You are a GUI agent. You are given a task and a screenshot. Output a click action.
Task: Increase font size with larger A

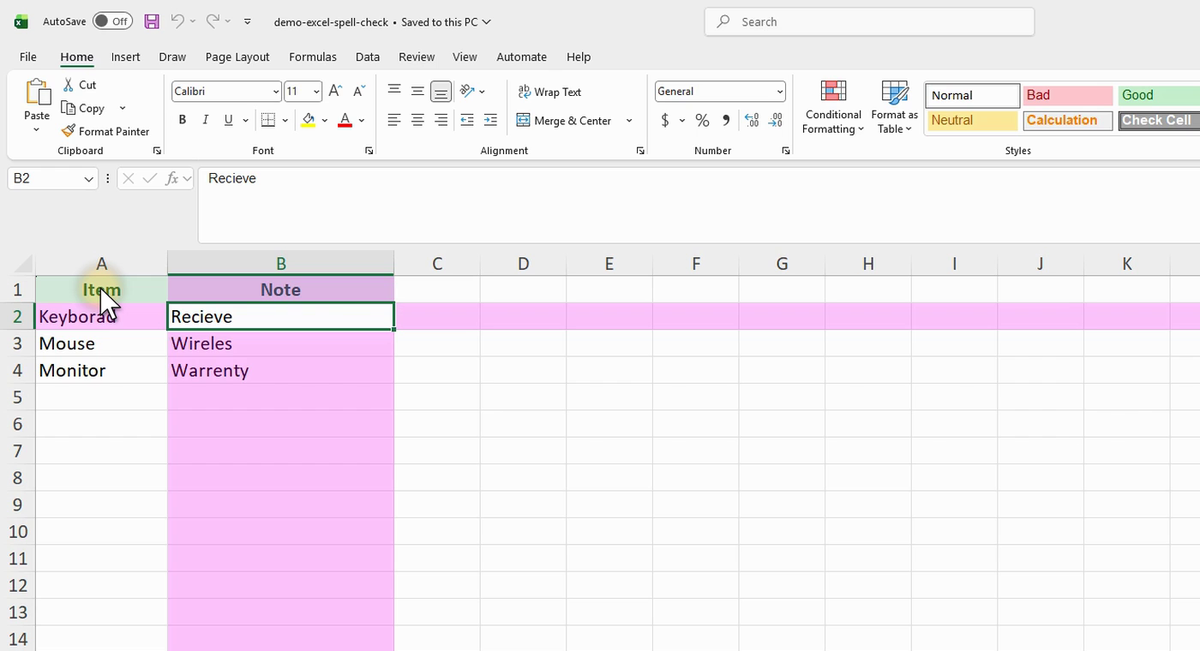(336, 91)
